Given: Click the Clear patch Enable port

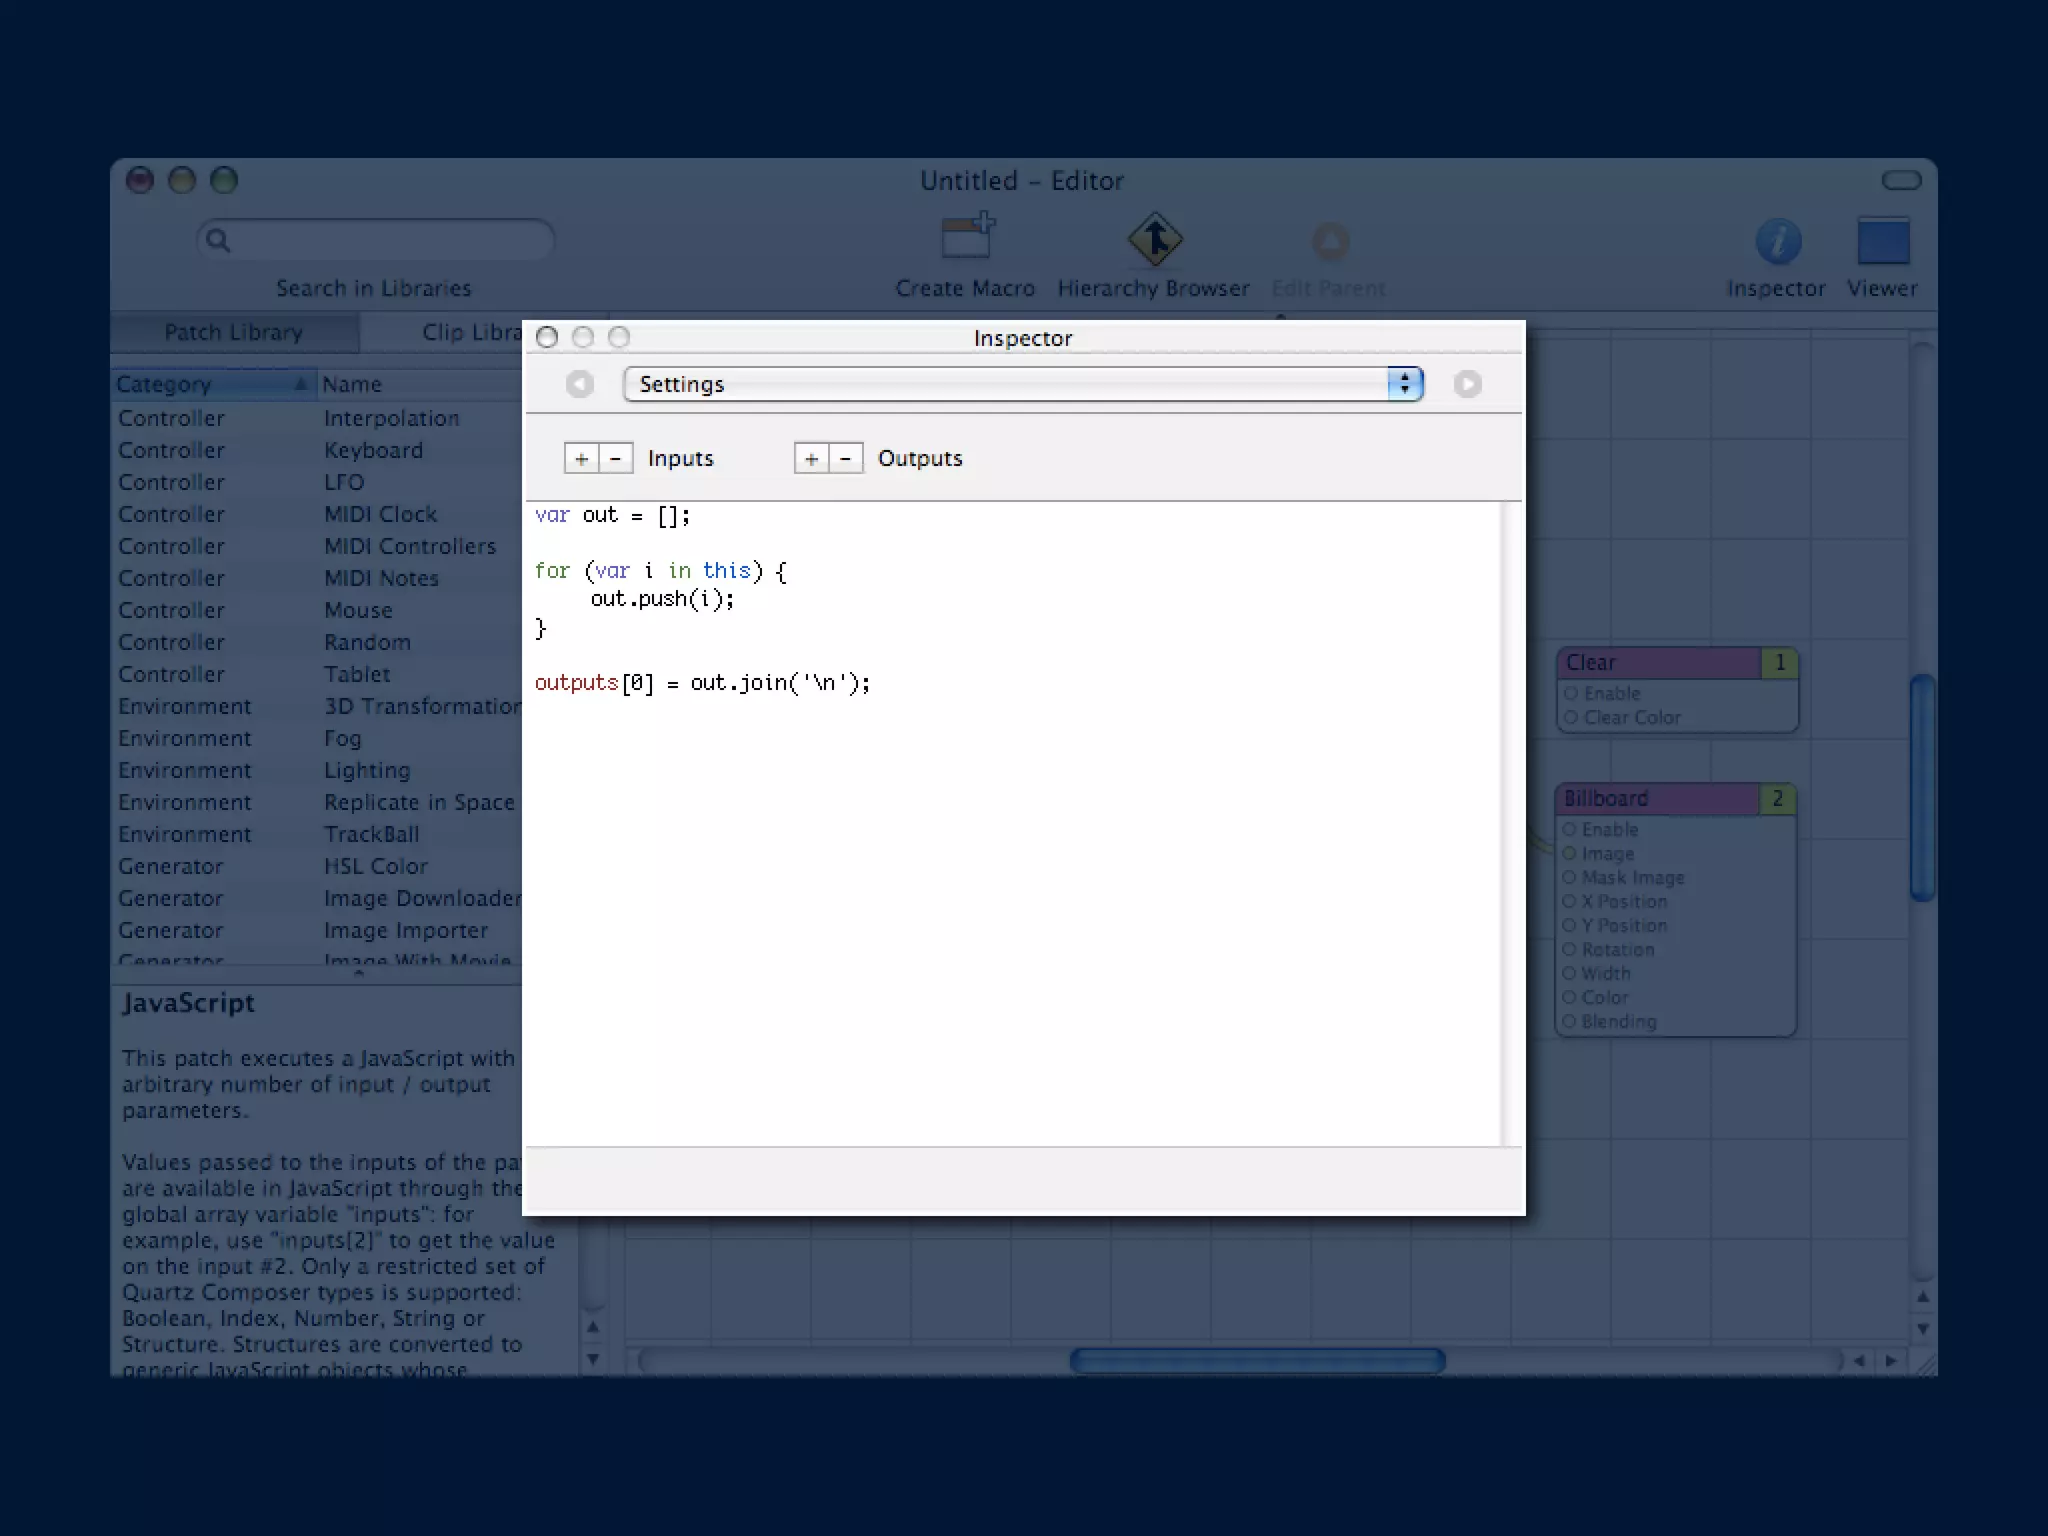Looking at the screenshot, I should [x=1571, y=693].
